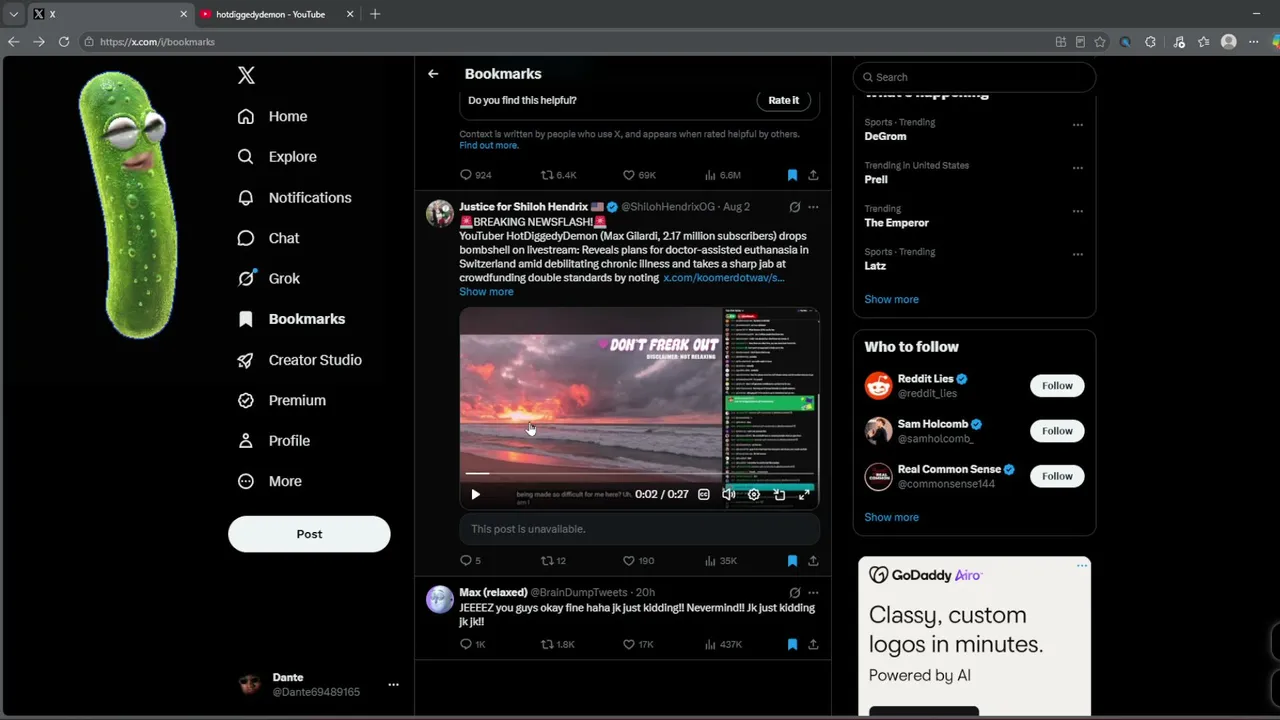This screenshot has width=1280, height=720.
Task: Switch to the hotdiggedydemon YouTube tab
Action: point(276,14)
